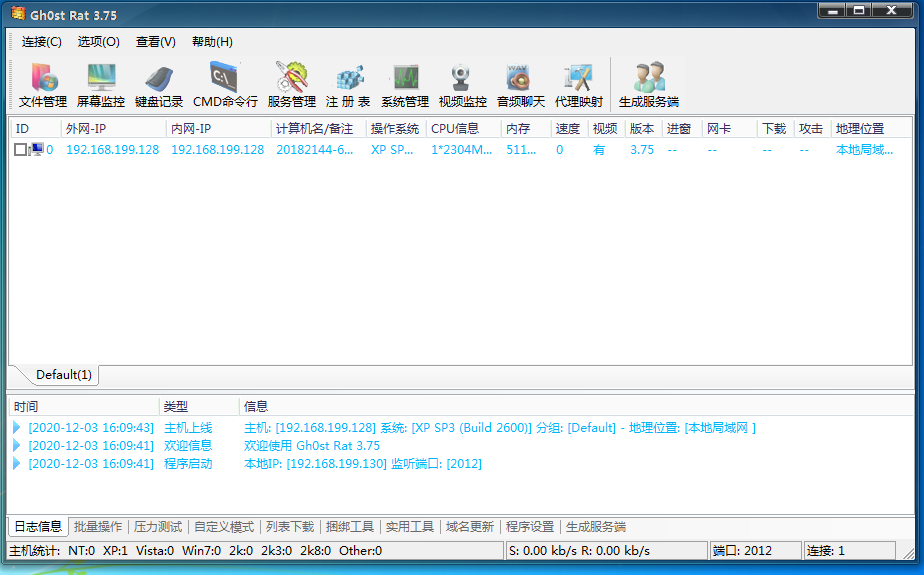Select the 键盘记录 keyboard toolbar icon
924x575 pixels.
point(159,85)
